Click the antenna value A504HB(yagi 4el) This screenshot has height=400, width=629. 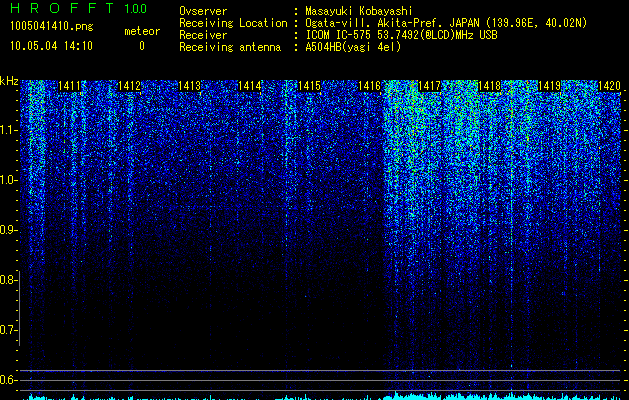tap(353, 47)
